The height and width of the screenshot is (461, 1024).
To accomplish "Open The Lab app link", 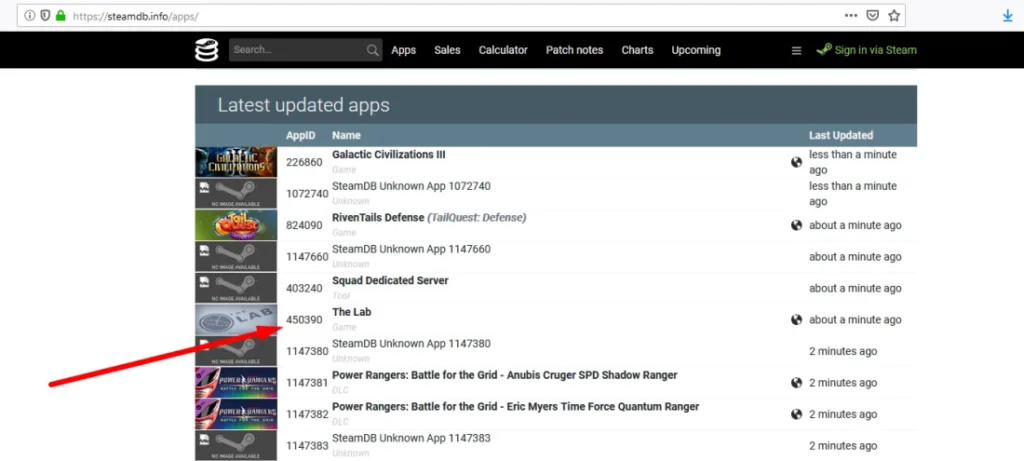I will click(x=351, y=312).
